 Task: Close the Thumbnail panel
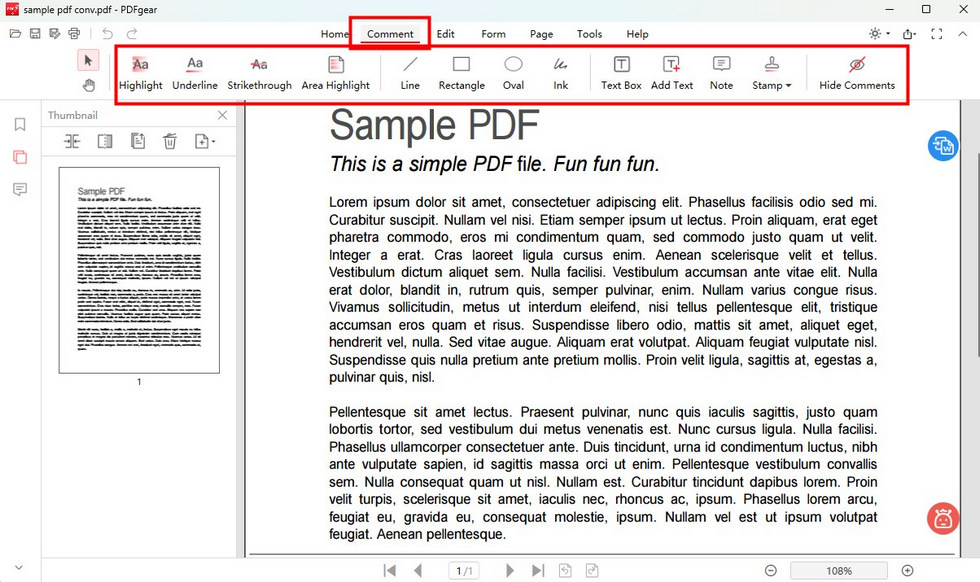222,115
